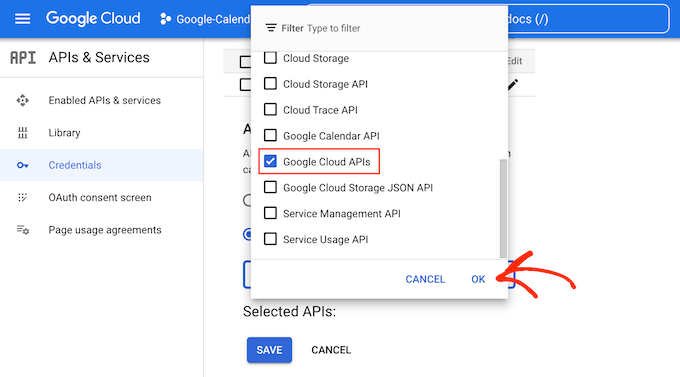Open Page usage agreements
680x377 pixels.
[105, 230]
